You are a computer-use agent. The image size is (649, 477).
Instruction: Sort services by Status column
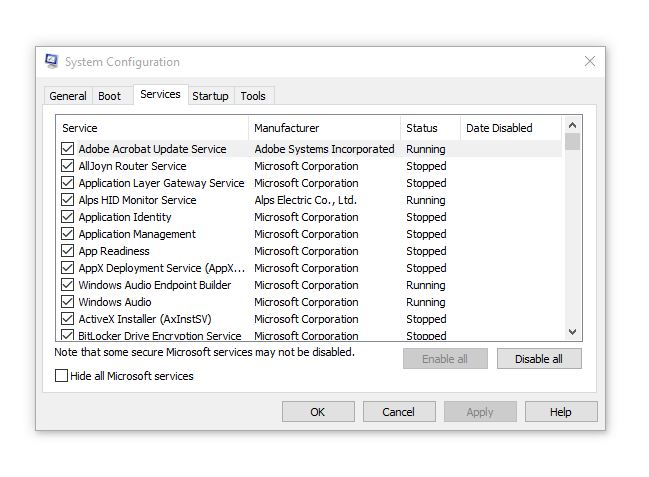coord(428,128)
